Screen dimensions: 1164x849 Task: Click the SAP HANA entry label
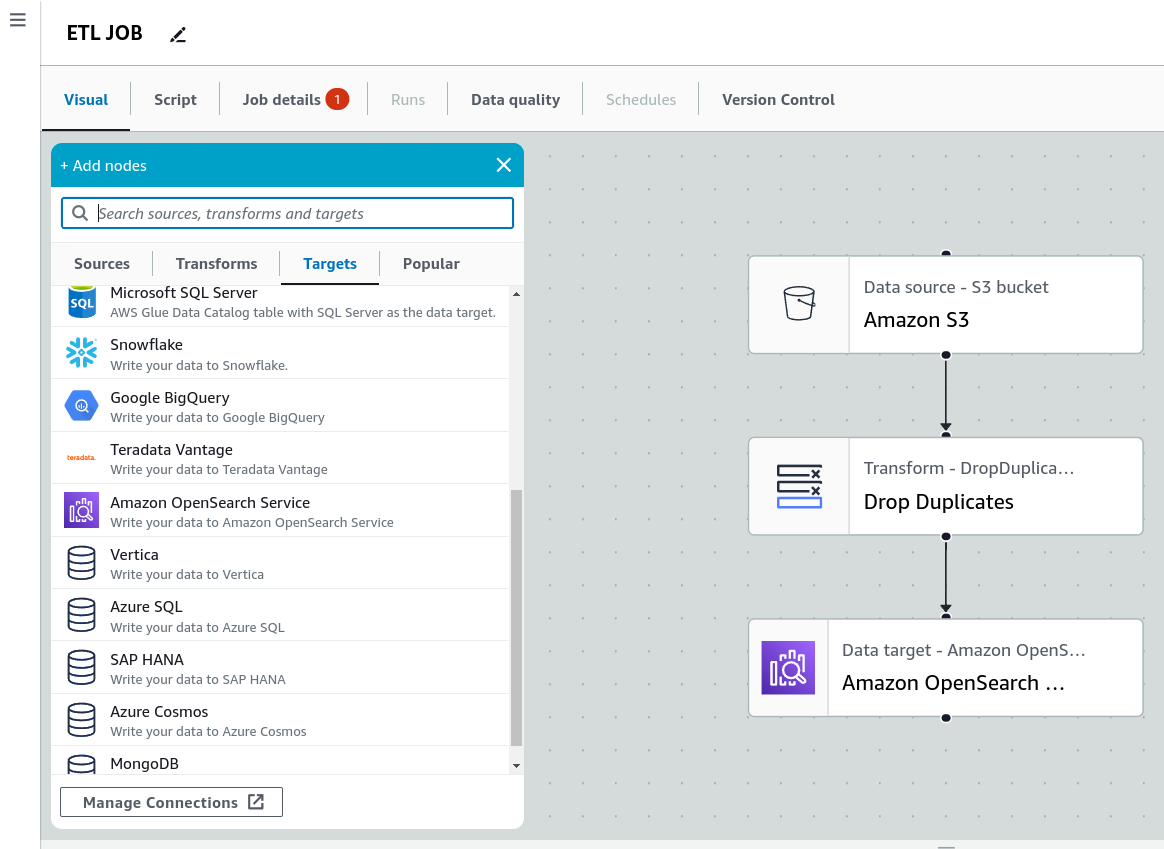click(x=147, y=660)
